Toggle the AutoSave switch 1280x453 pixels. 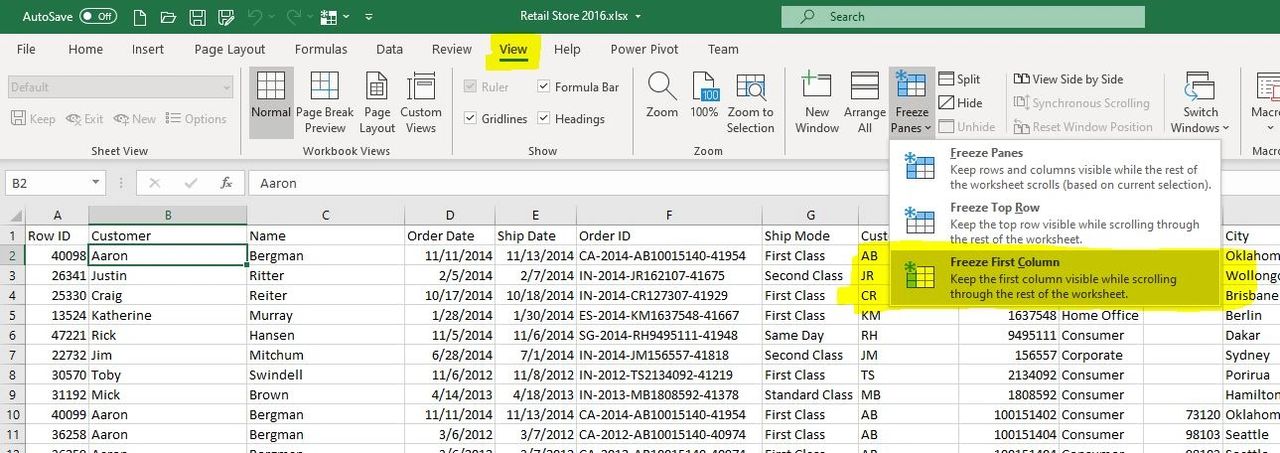point(98,16)
